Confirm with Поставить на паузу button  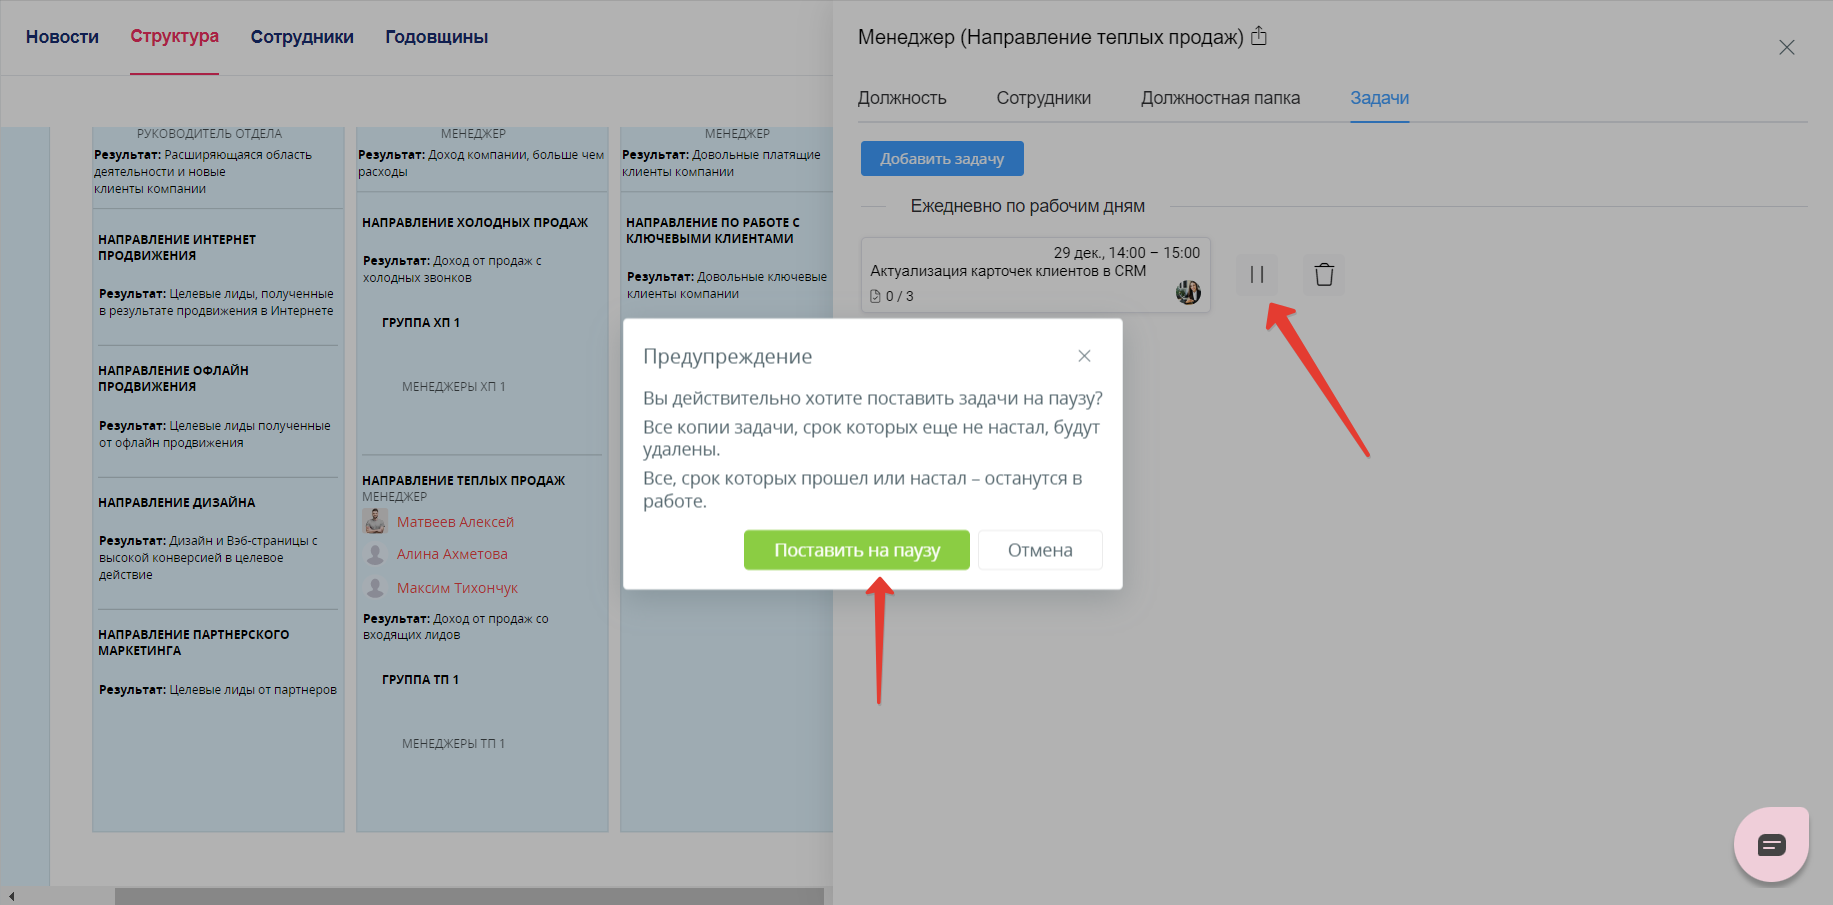tap(856, 550)
